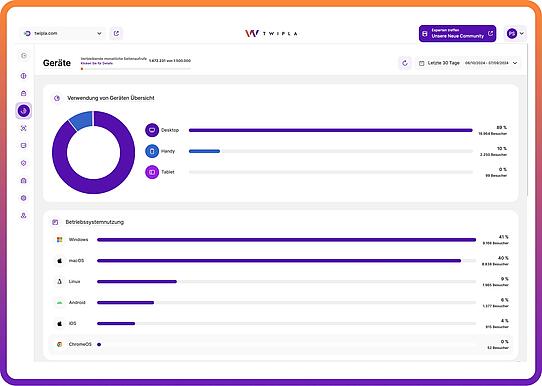
Task: Collapse the sidebar with the top arrow icon
Action: coord(24,56)
